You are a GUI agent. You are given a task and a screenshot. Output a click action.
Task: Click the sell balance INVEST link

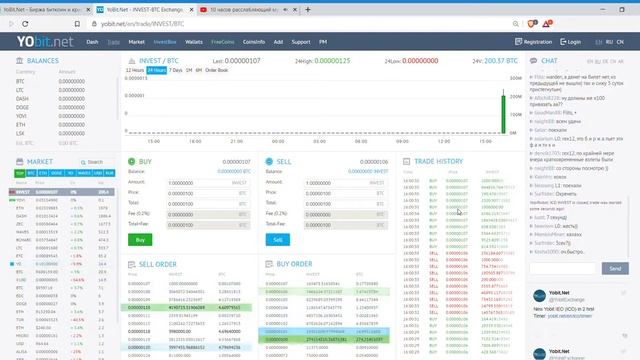[368, 171]
